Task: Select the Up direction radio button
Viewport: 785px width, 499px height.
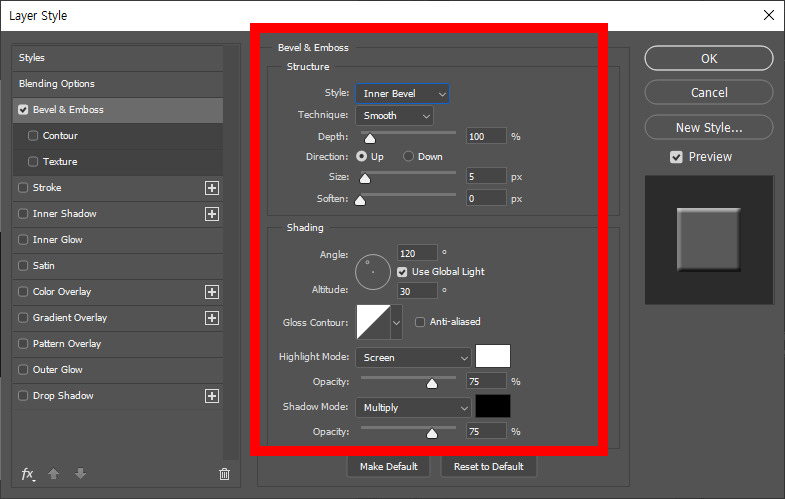Action: point(361,157)
